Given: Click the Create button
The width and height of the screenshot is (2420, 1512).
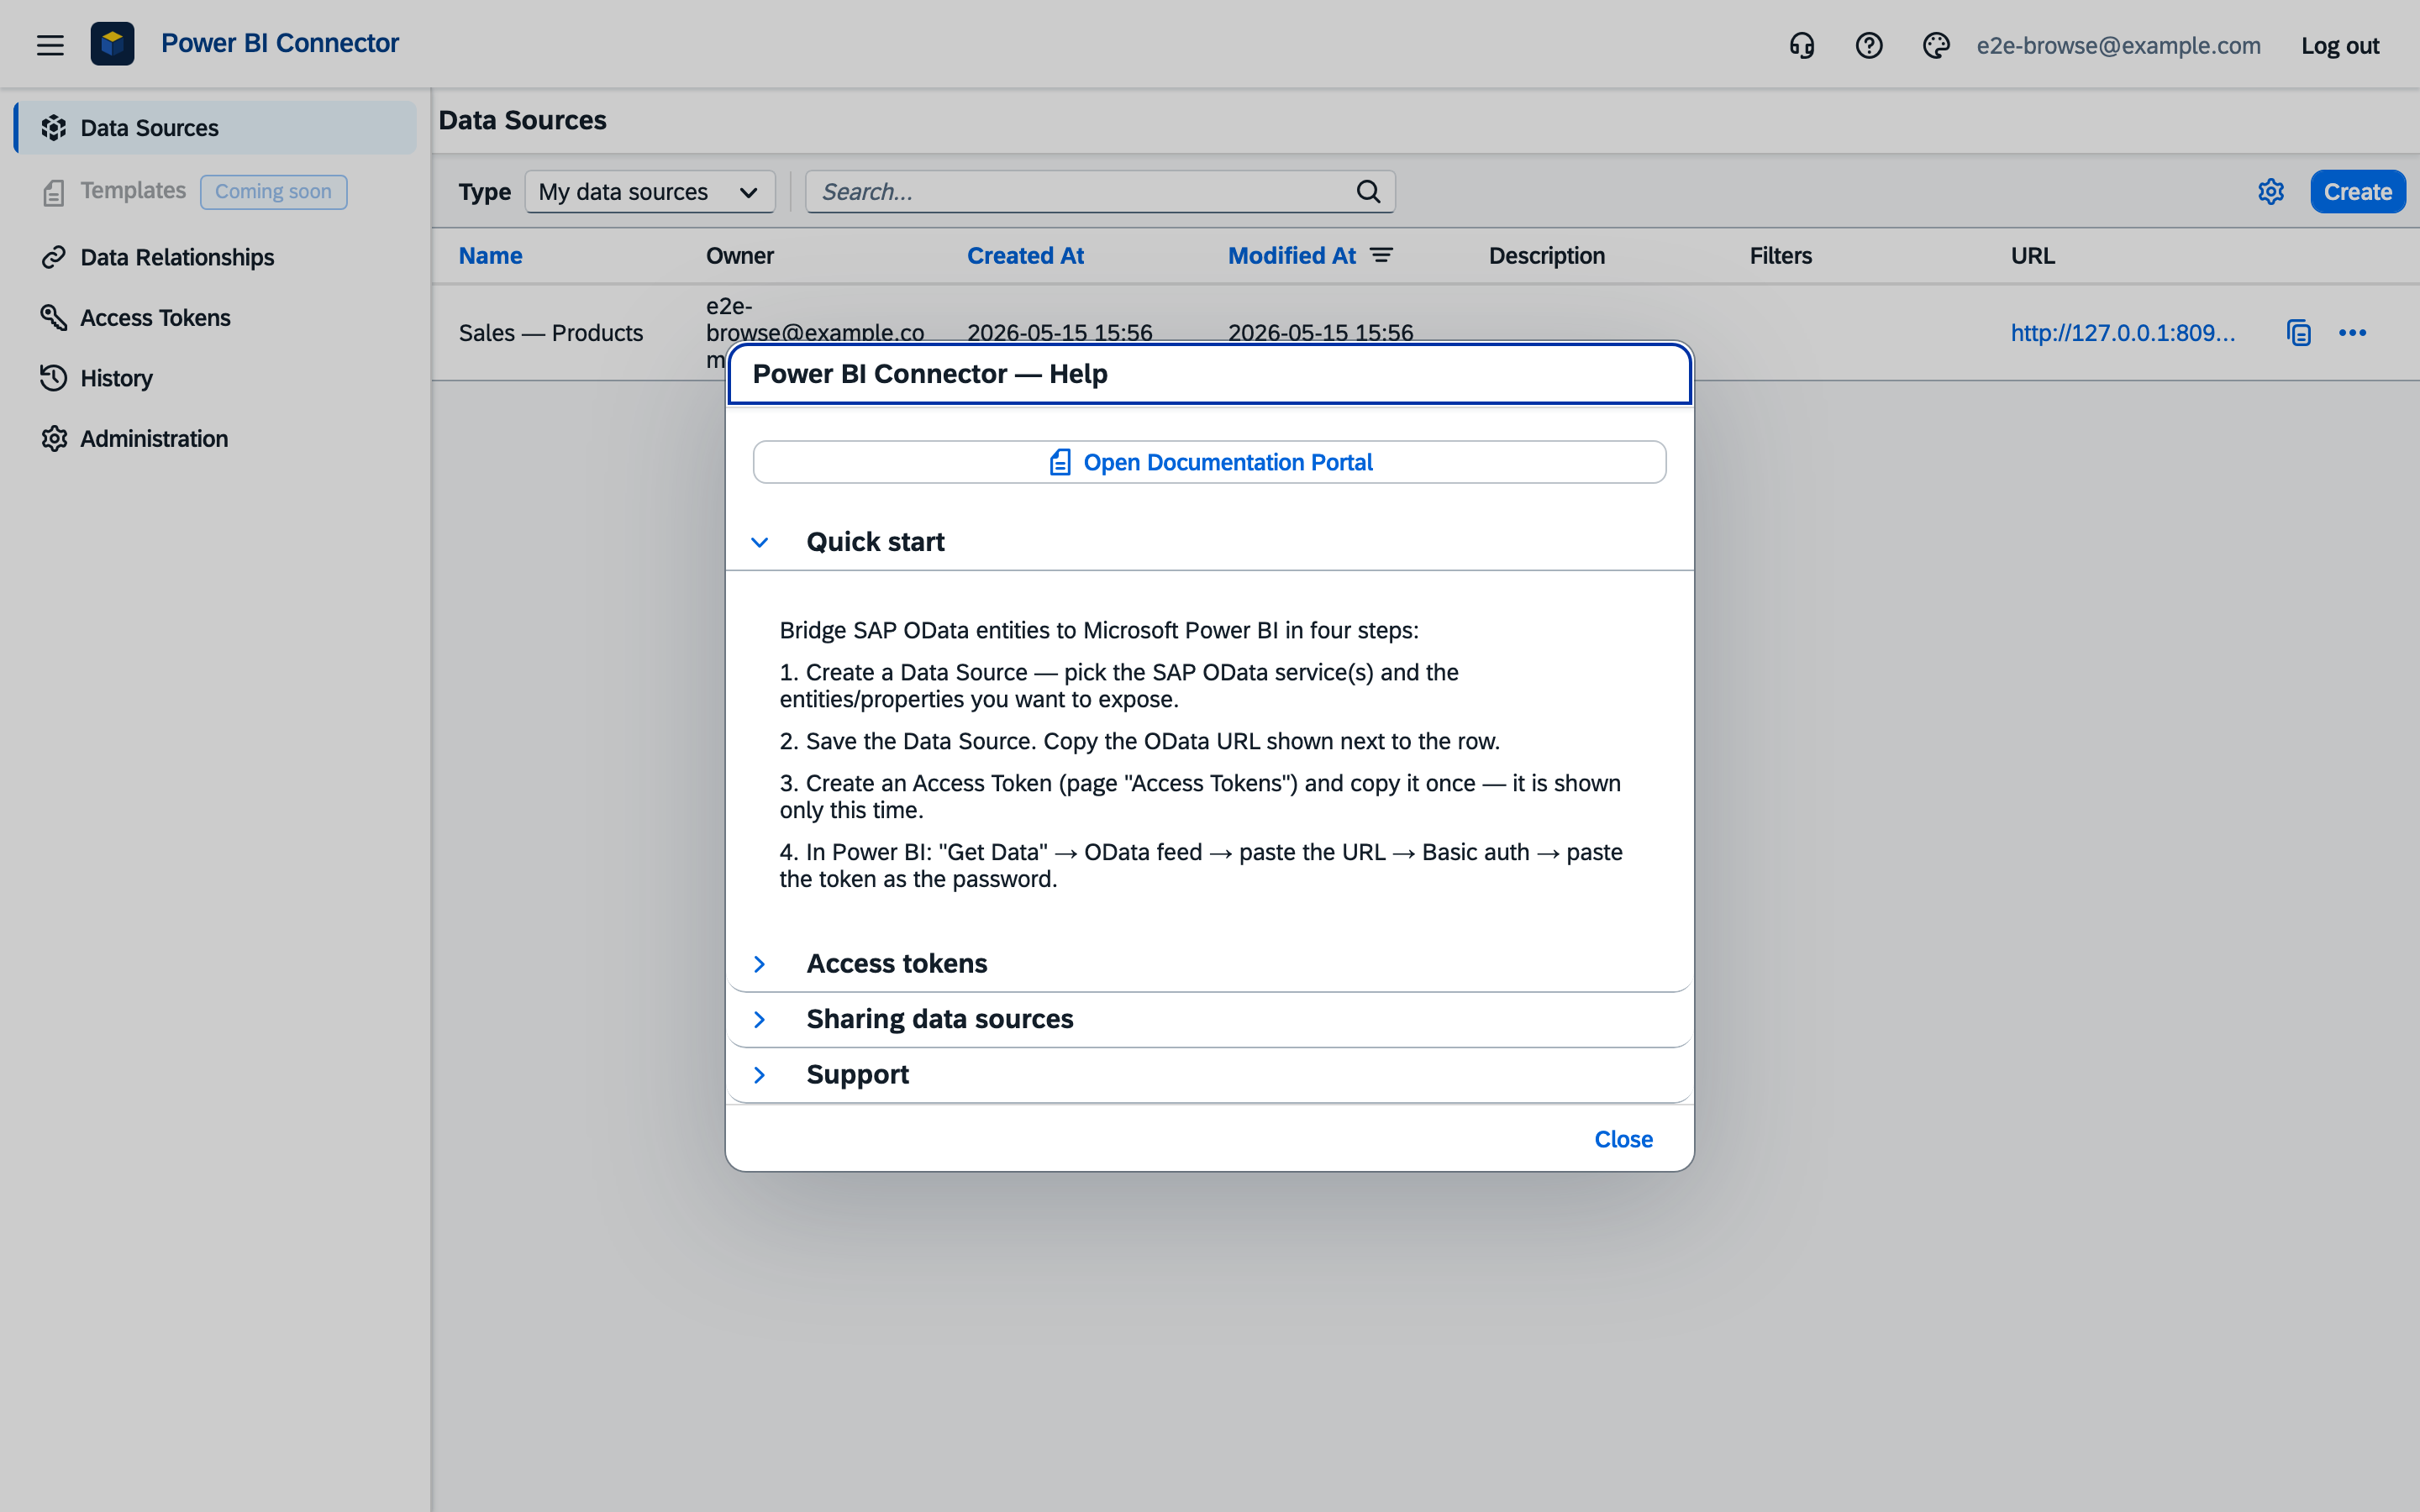Looking at the screenshot, I should (x=2357, y=192).
